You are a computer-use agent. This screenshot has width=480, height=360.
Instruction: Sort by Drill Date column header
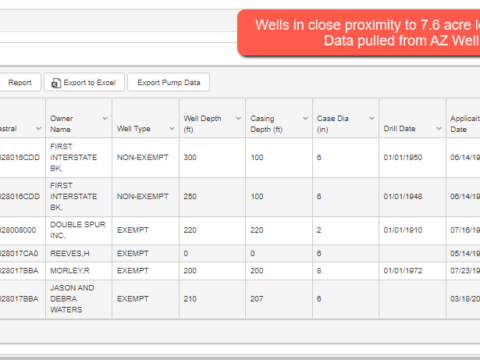tap(399, 129)
